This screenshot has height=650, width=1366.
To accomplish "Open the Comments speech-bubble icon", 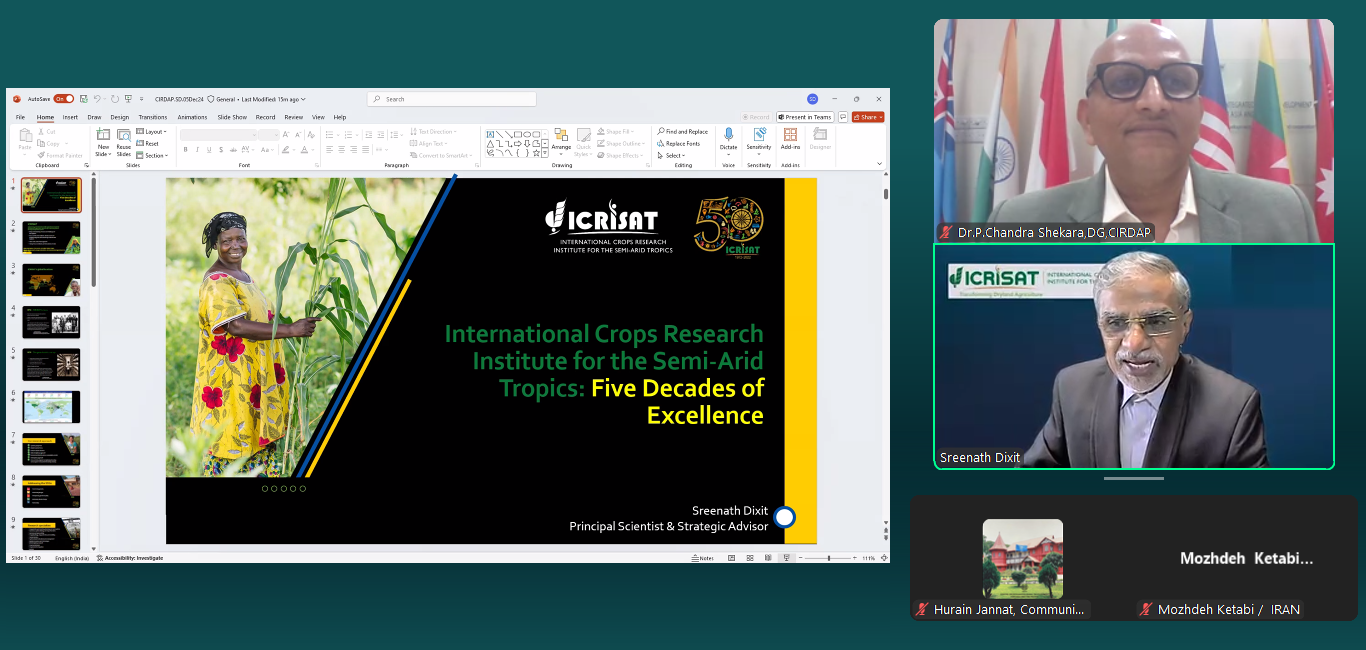I will pos(843,117).
